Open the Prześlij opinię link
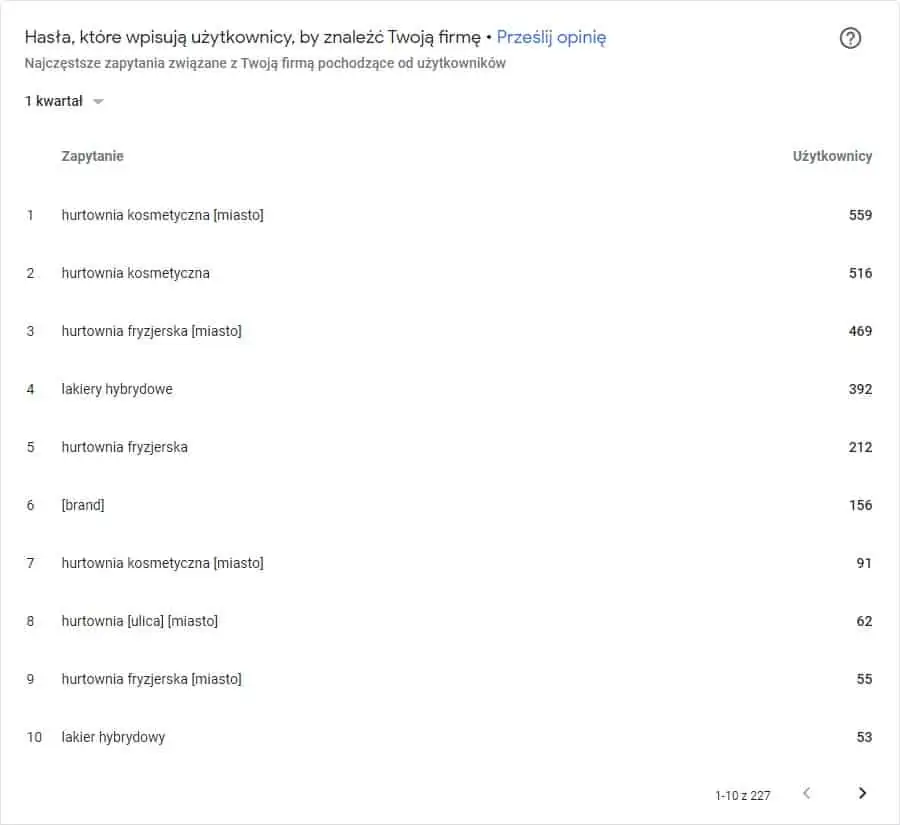900x825 pixels. (551, 37)
